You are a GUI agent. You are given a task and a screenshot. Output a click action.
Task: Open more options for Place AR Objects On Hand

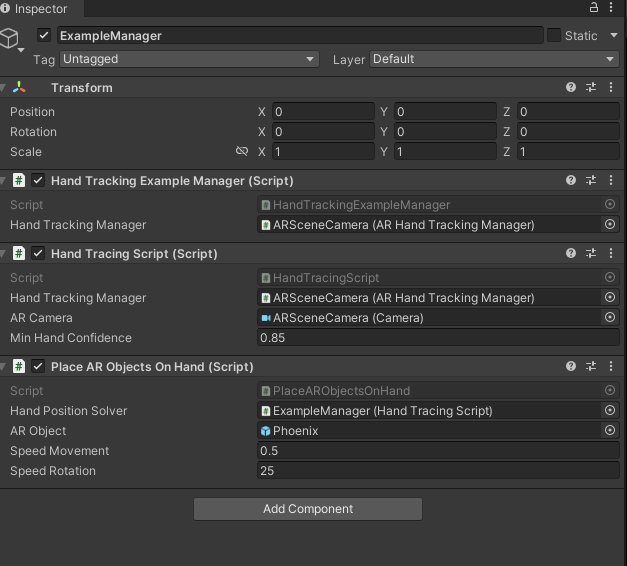611,366
